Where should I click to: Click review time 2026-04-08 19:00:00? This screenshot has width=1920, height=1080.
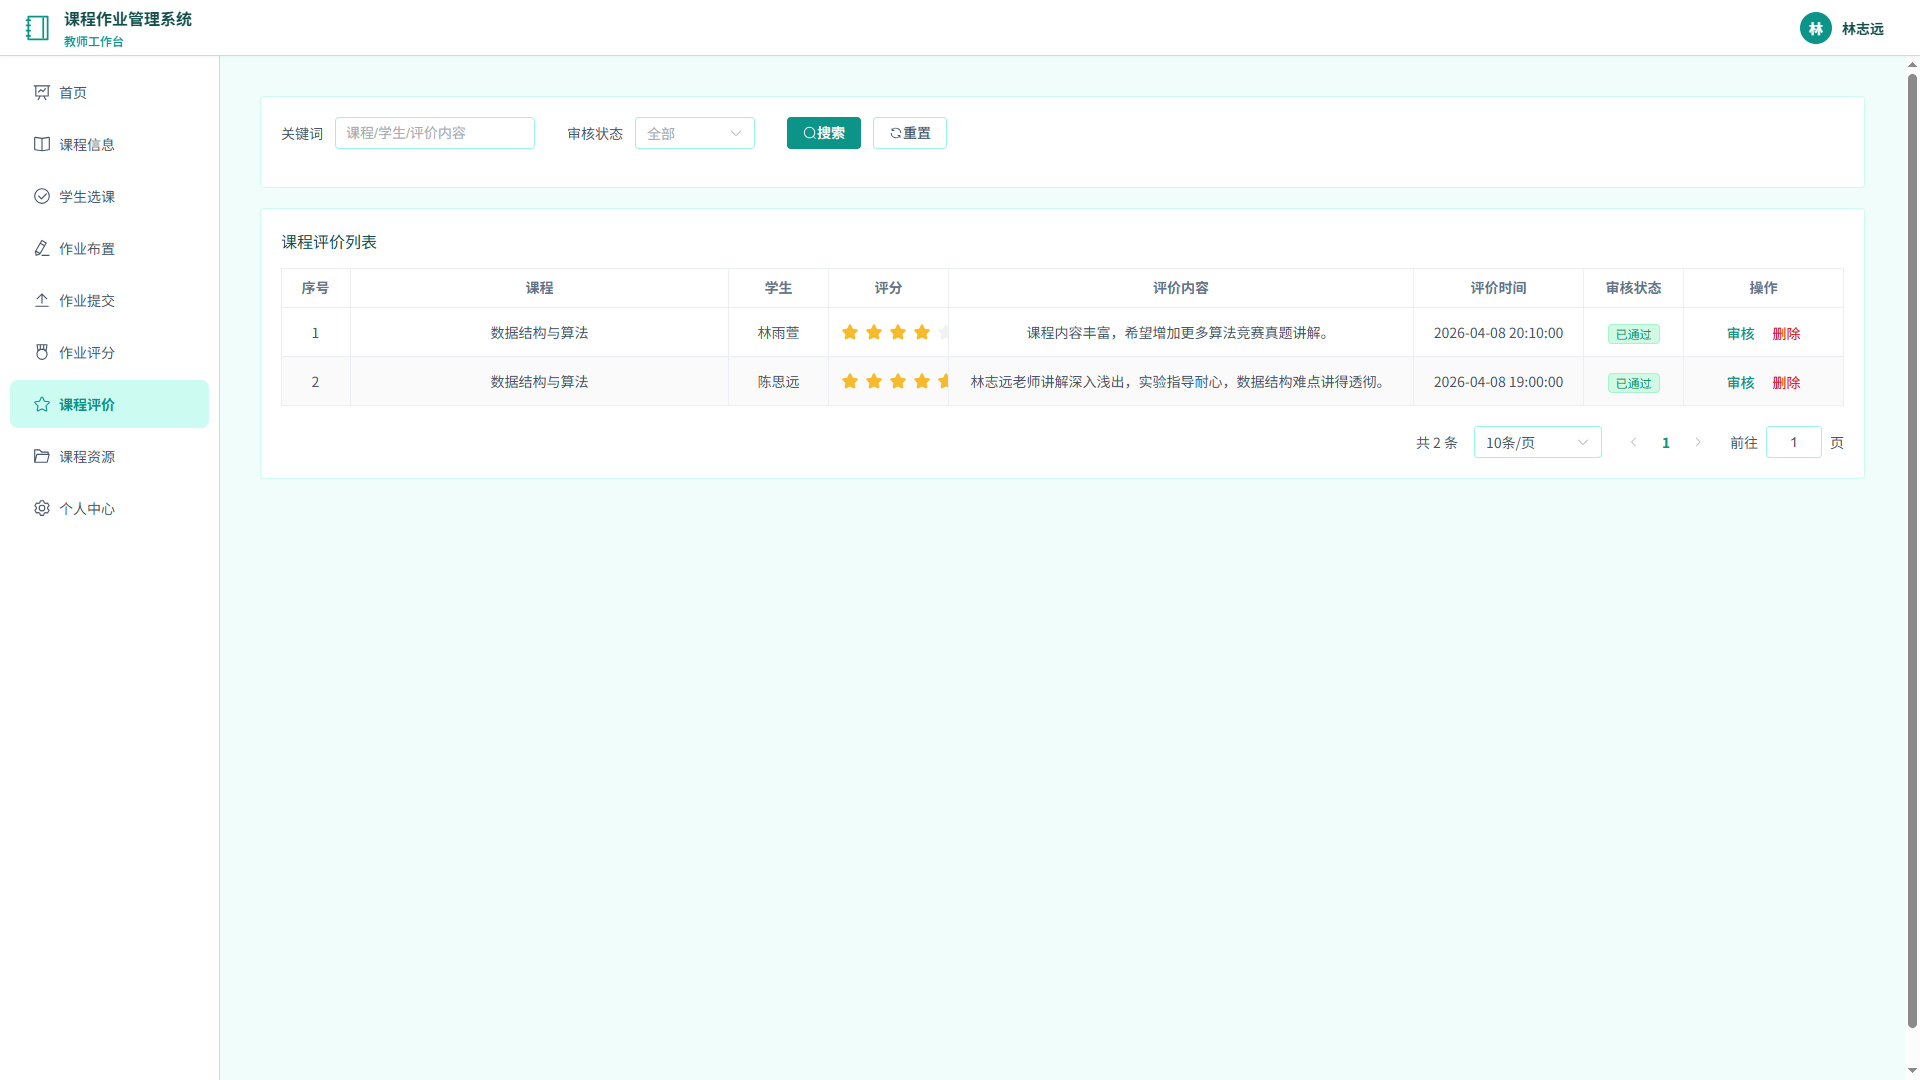1498,382
